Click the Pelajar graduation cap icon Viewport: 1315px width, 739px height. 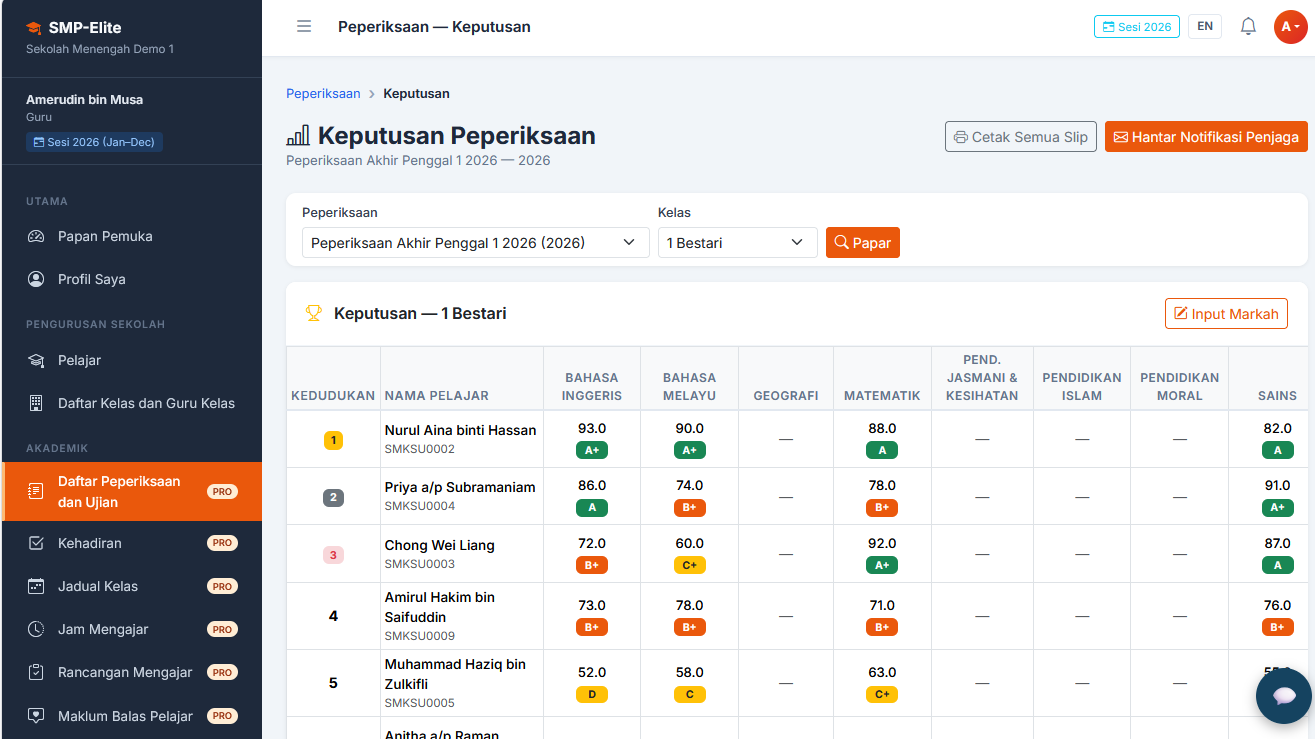click(36, 361)
